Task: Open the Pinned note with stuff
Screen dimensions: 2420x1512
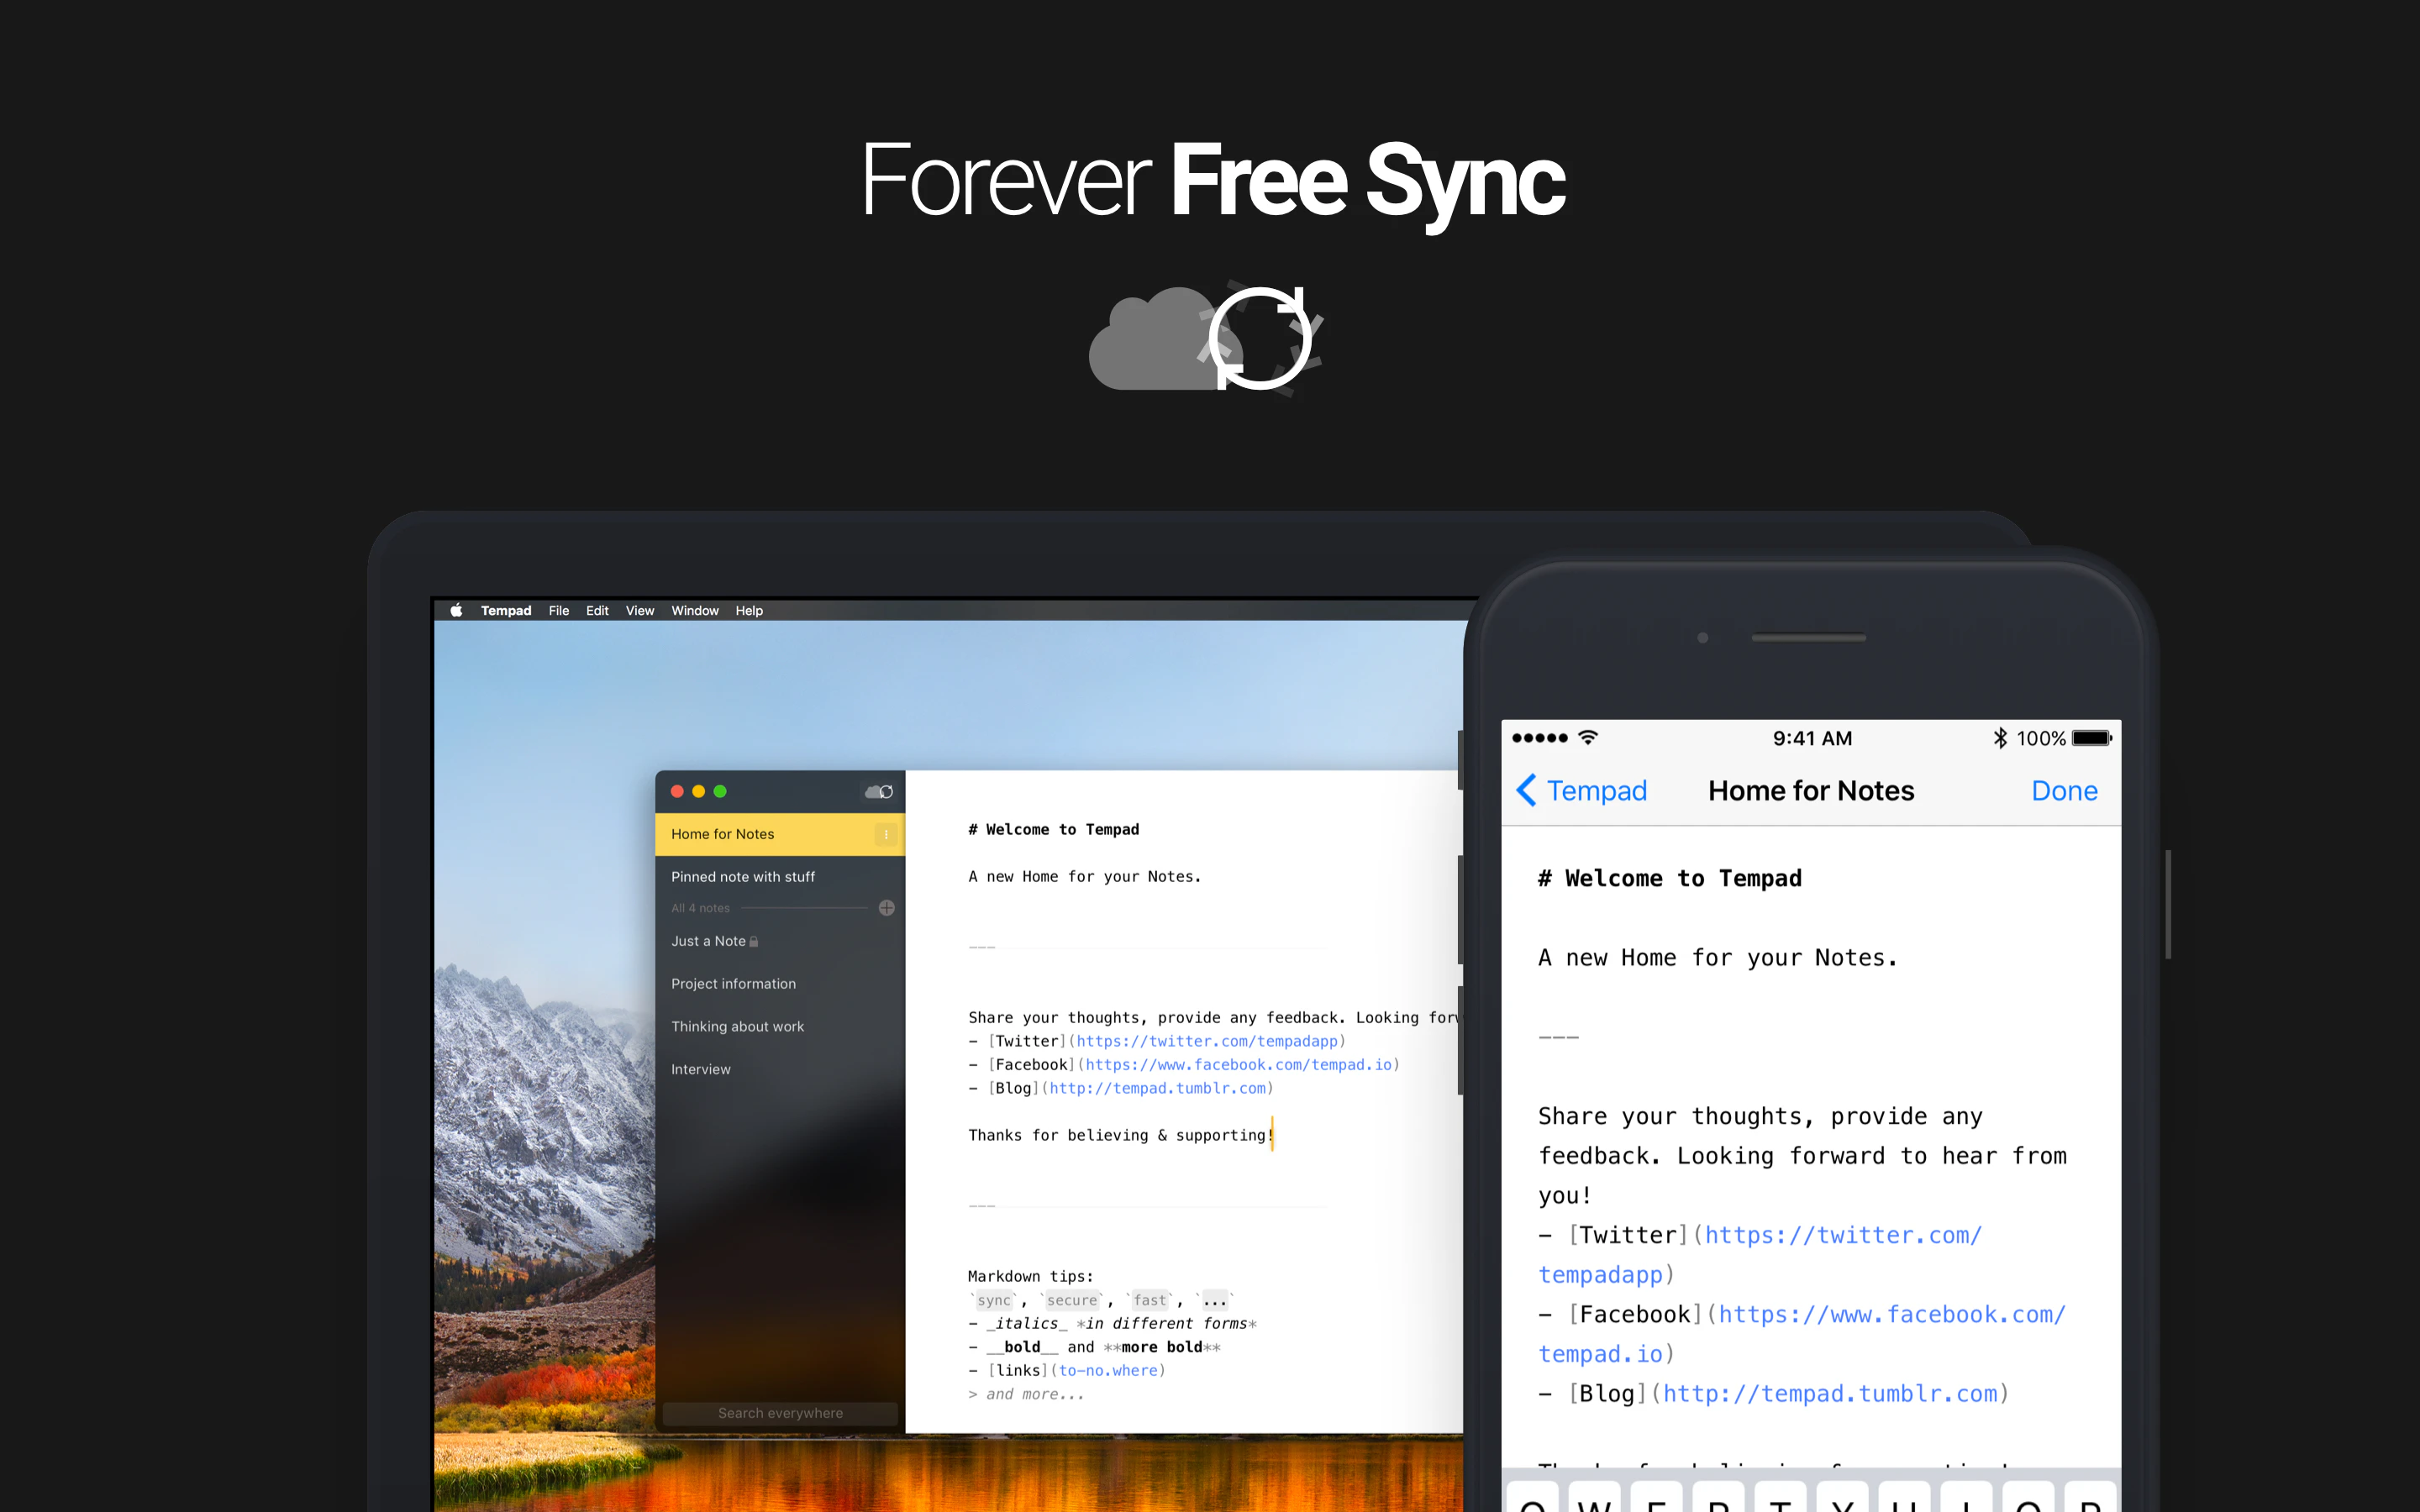Action: (743, 876)
